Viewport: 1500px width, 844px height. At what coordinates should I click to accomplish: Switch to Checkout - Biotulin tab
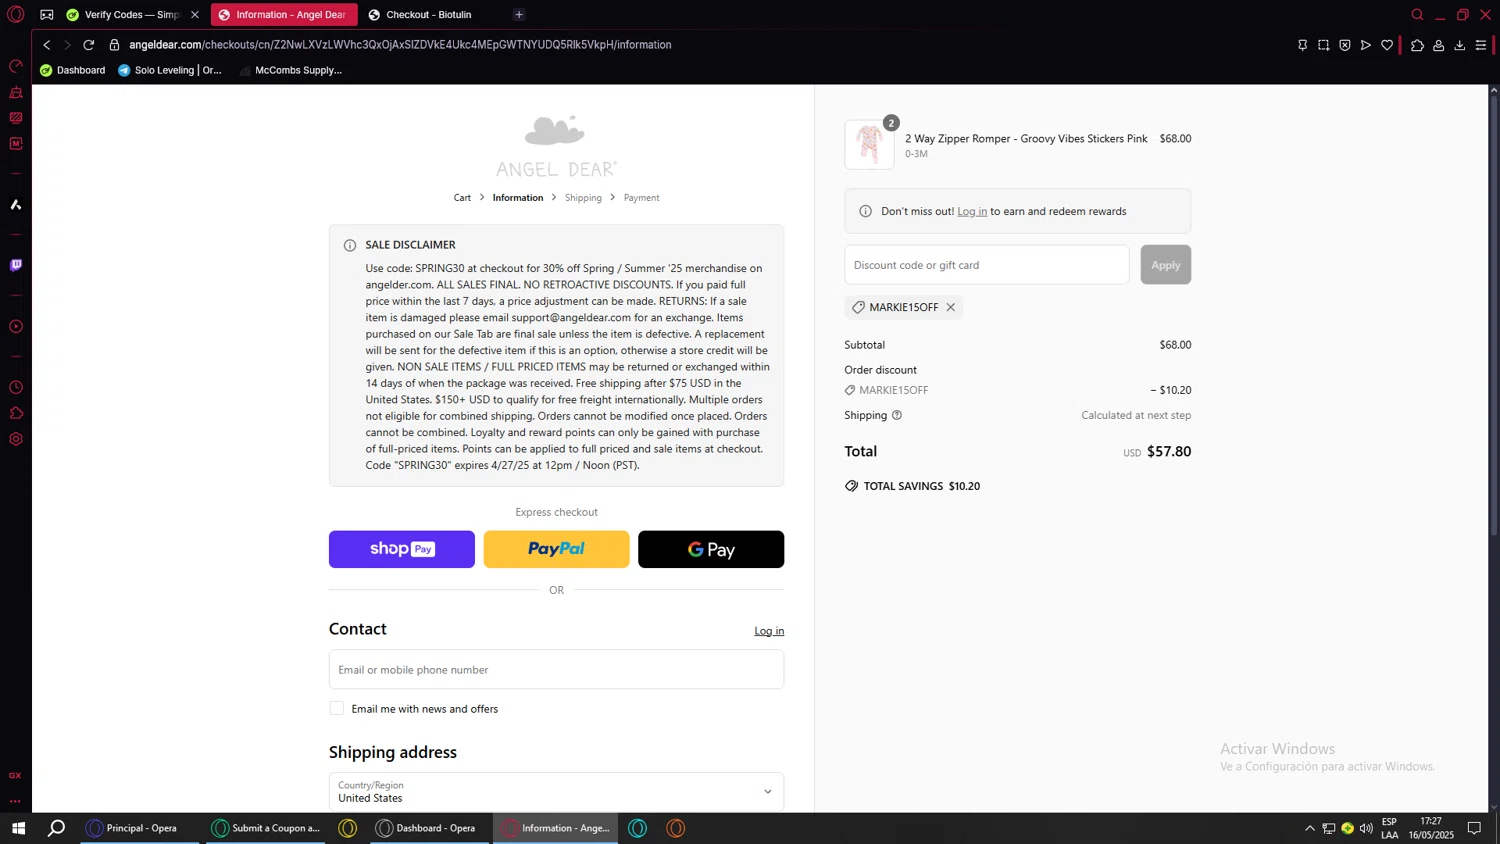429,15
